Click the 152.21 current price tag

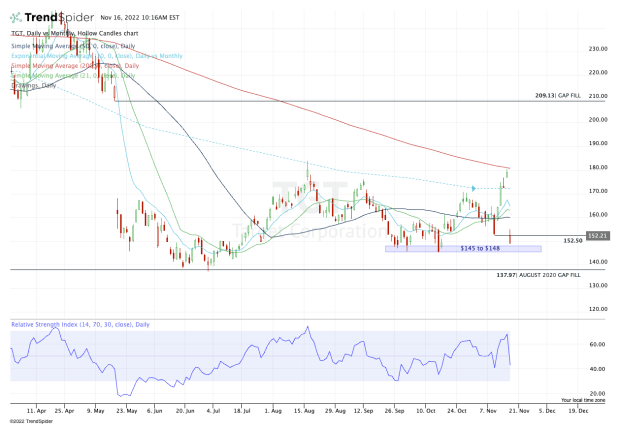pyautogui.click(x=598, y=236)
